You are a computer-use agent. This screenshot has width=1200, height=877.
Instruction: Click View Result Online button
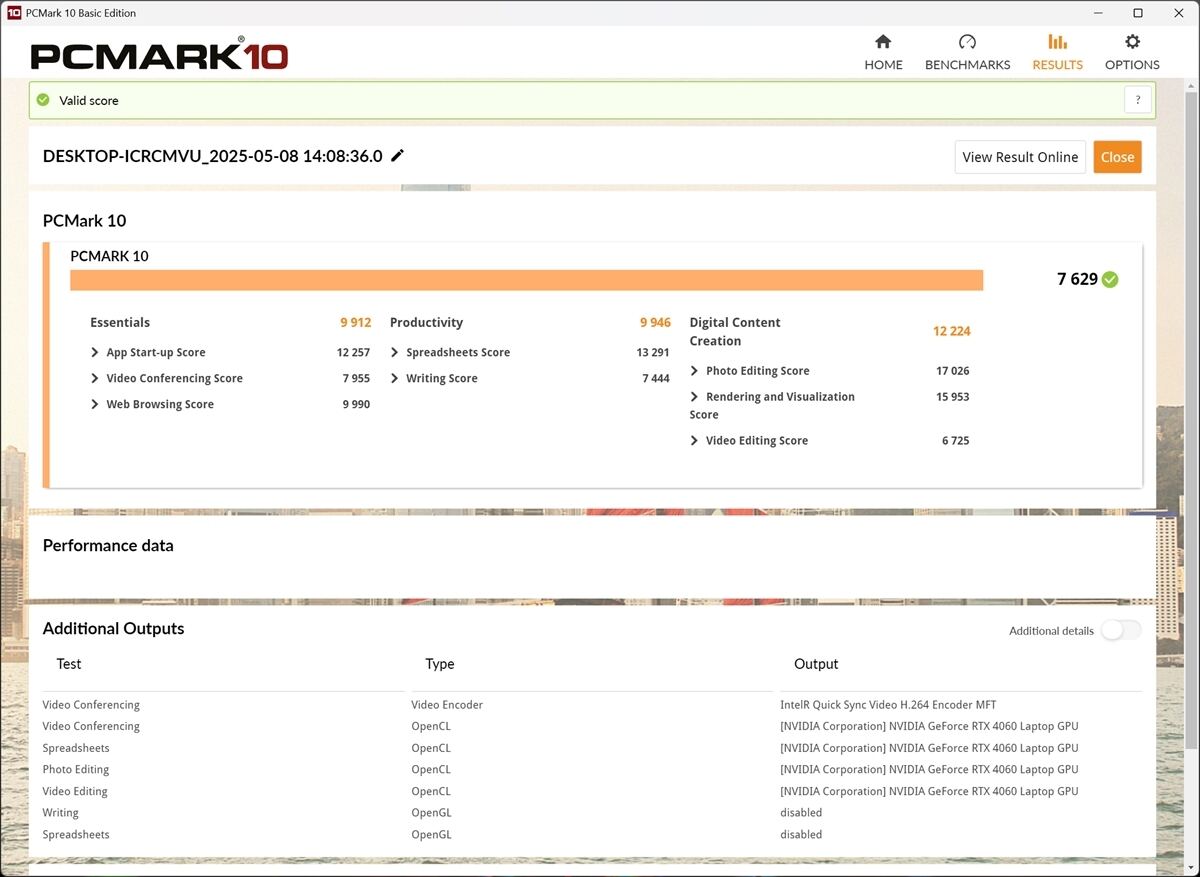coord(1020,157)
